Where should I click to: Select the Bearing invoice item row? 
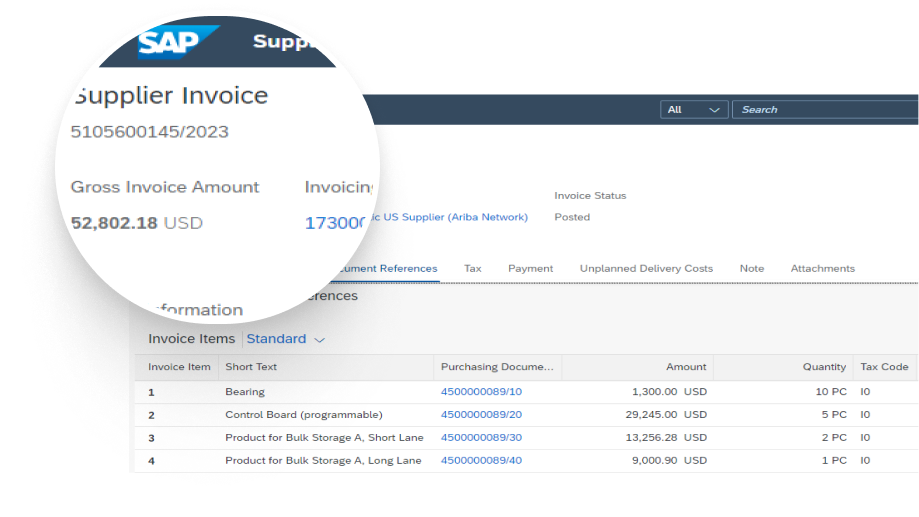[526, 392]
